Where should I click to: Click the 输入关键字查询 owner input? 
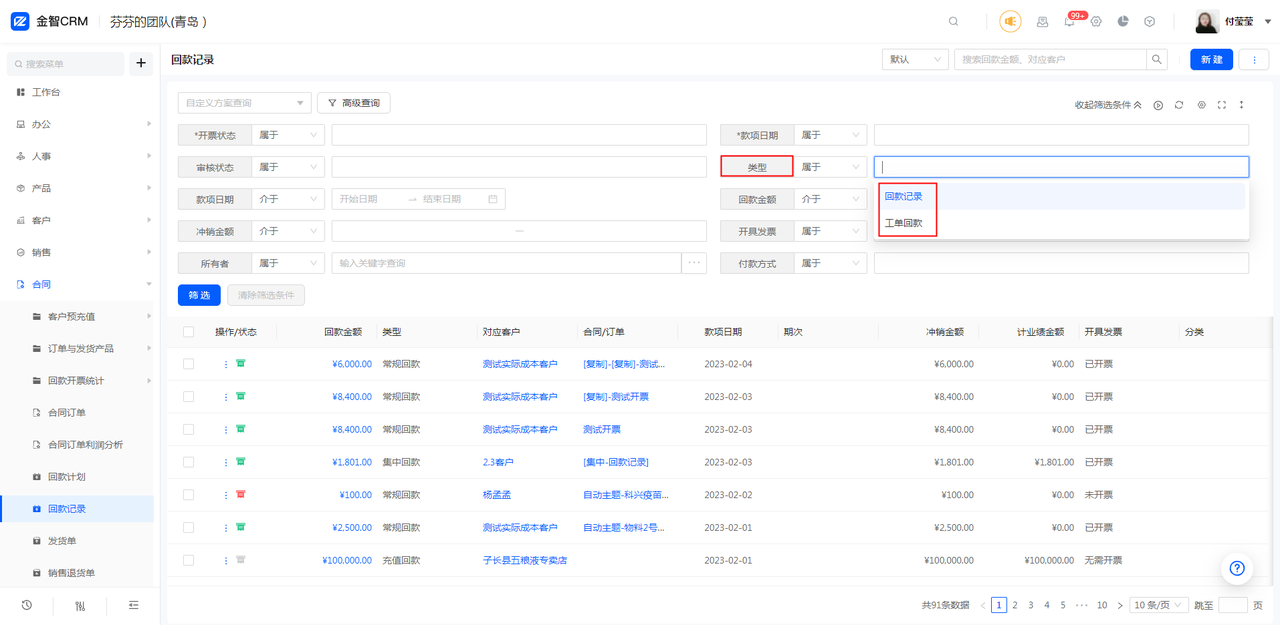[x=506, y=263]
